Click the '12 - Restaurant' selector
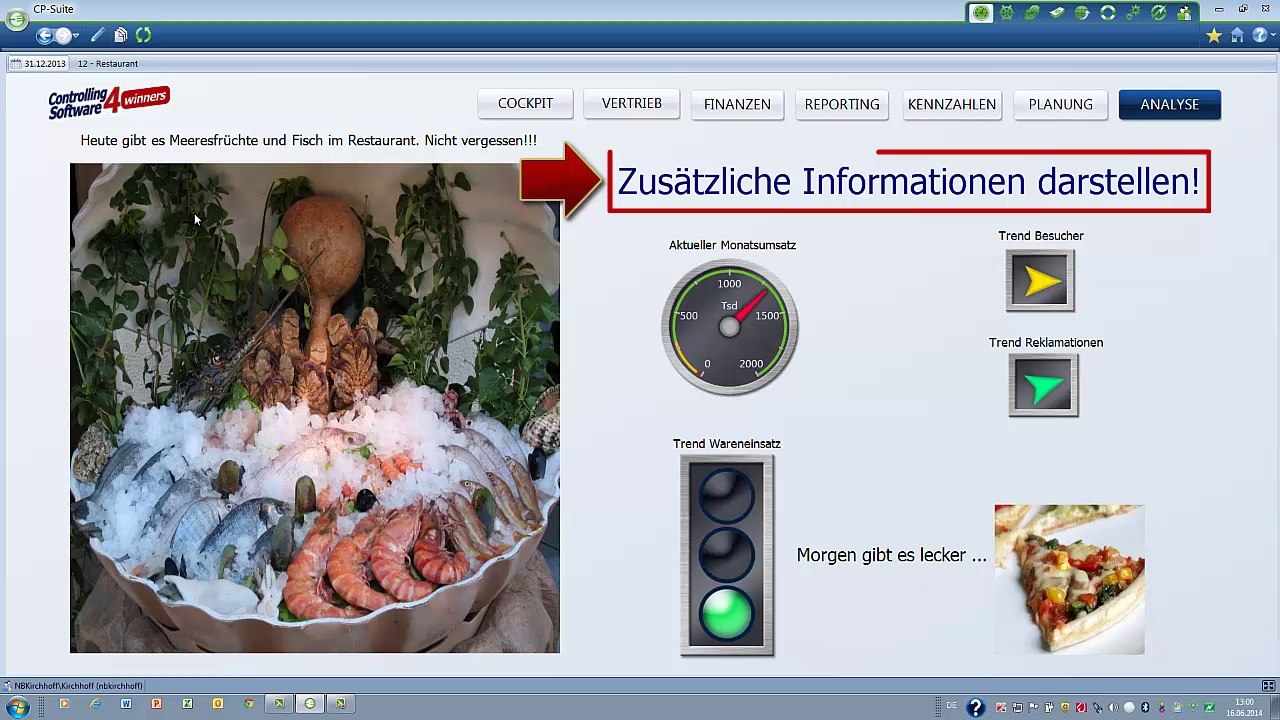Image resolution: width=1280 pixels, height=720 pixels. [108, 63]
